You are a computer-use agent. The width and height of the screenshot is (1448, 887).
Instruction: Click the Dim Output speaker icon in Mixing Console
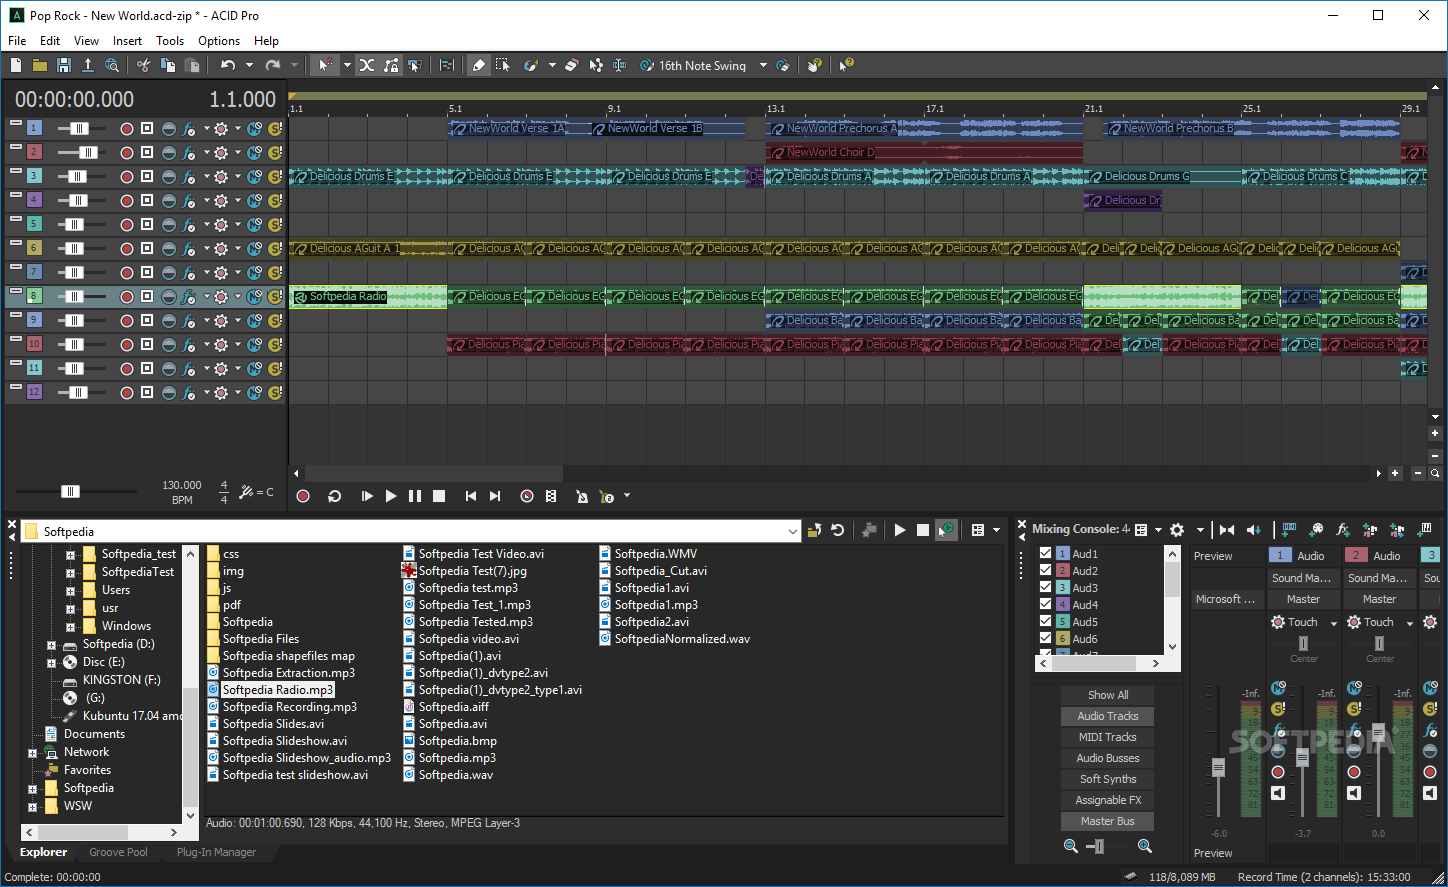(x=1254, y=530)
